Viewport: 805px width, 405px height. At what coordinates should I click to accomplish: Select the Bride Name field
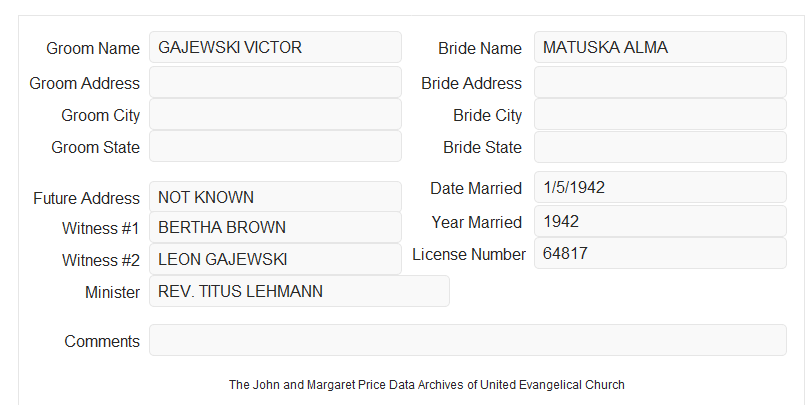point(660,47)
